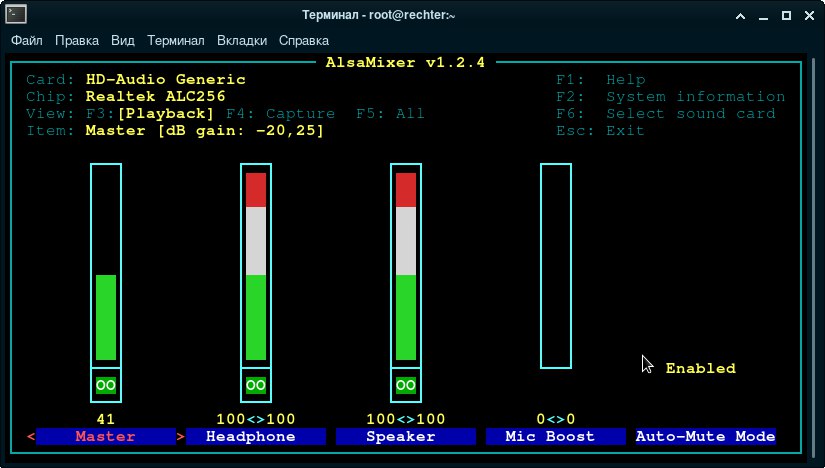Viewport: 825px width, 468px height.
Task: Click the Master dB gain item text
Action: click(x=205, y=130)
